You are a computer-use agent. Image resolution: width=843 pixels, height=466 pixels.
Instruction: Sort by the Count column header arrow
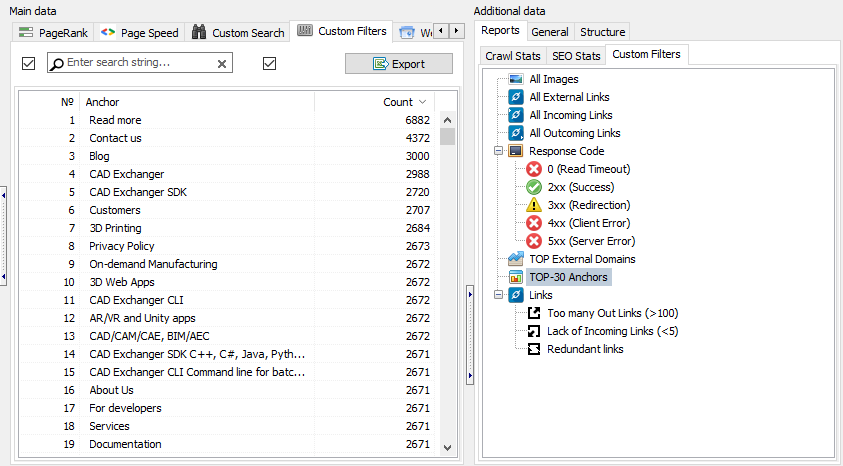click(422, 102)
